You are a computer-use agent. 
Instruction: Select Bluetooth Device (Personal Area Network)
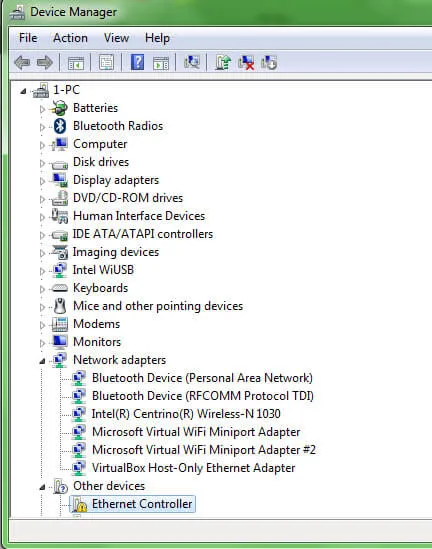pyautogui.click(x=202, y=378)
